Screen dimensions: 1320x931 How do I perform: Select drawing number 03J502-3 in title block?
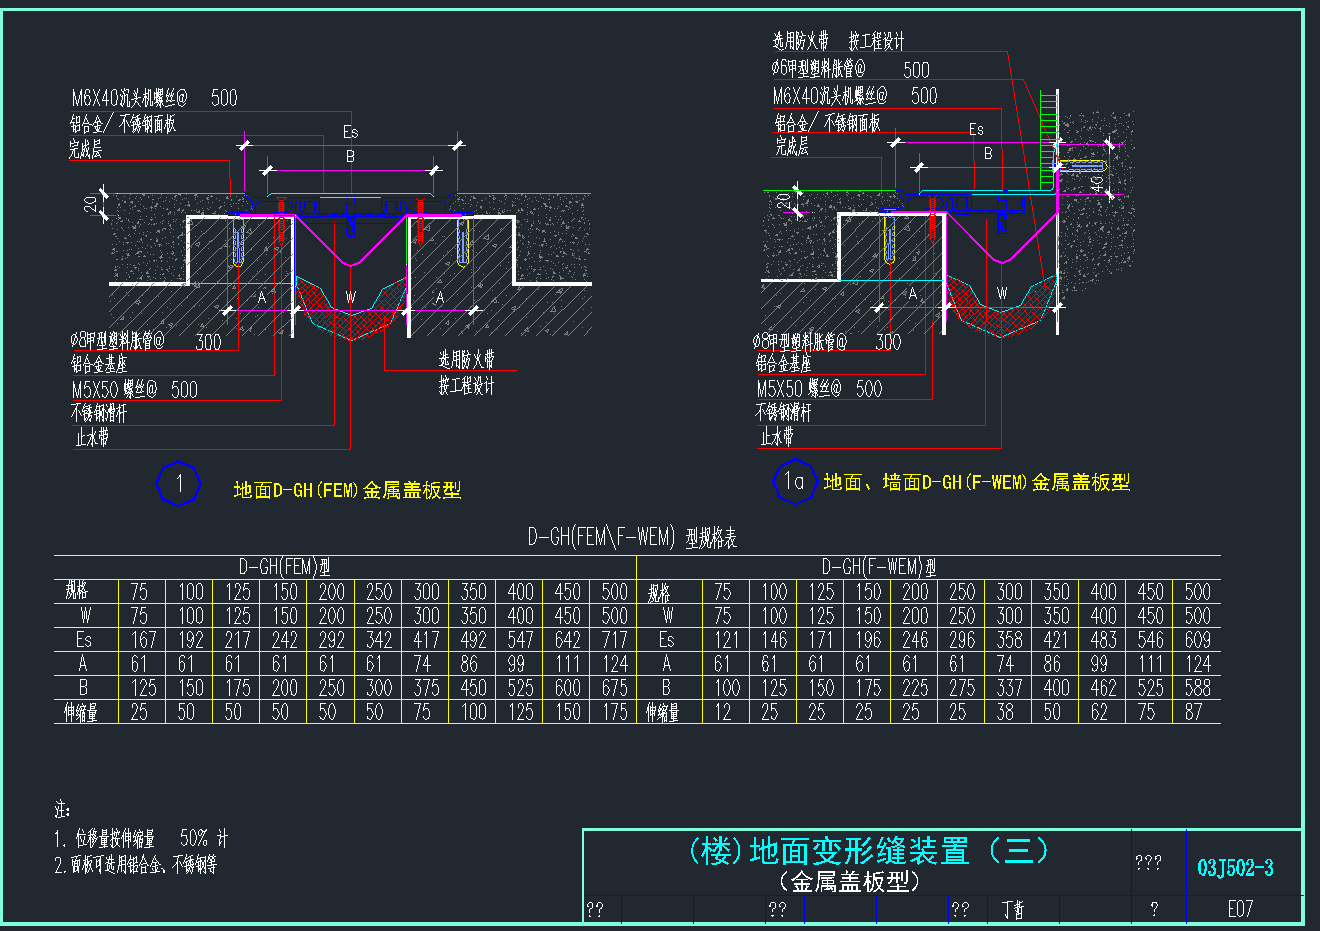(x=1235, y=867)
